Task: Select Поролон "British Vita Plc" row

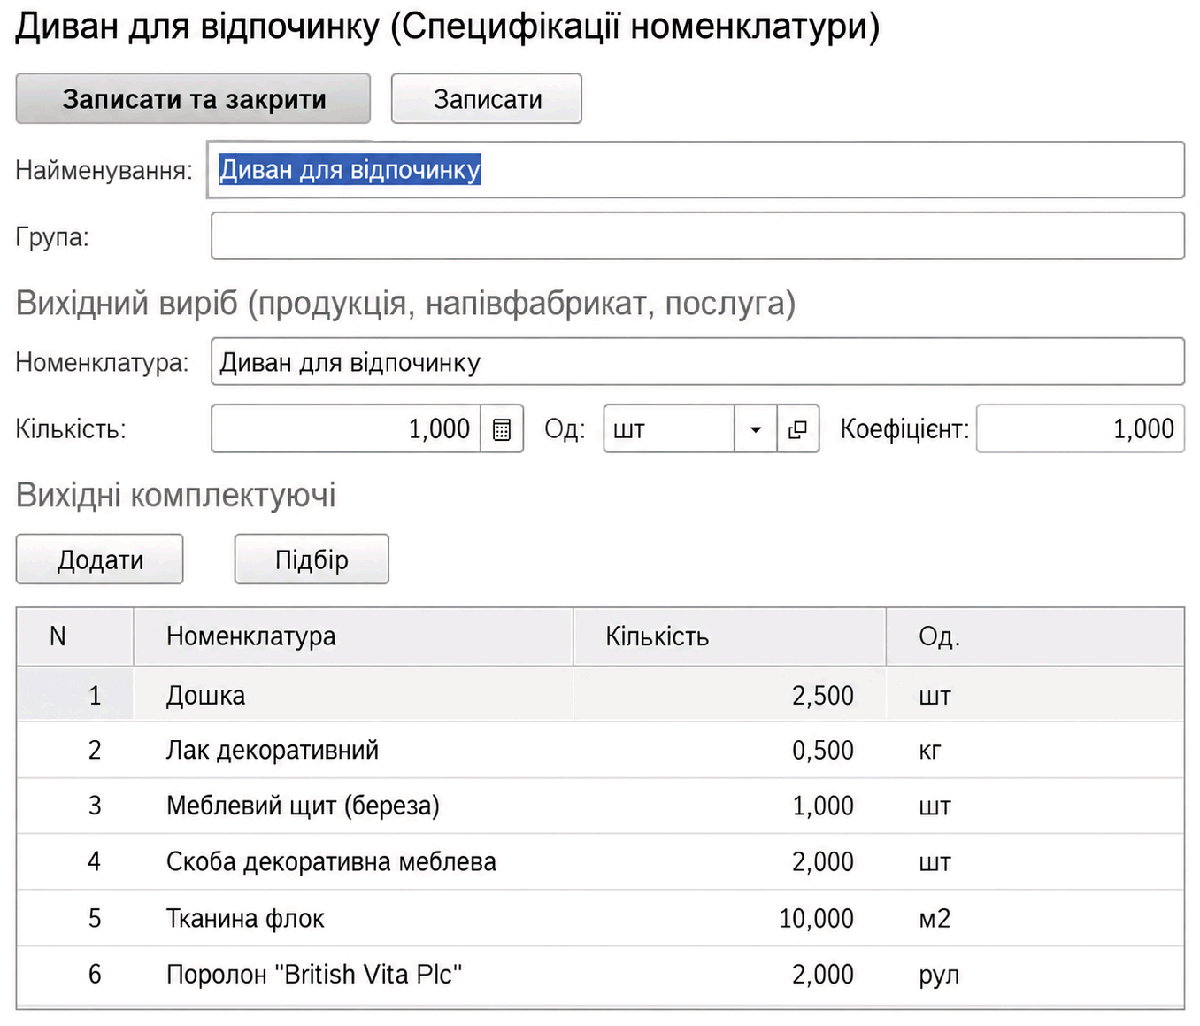Action: point(600,974)
